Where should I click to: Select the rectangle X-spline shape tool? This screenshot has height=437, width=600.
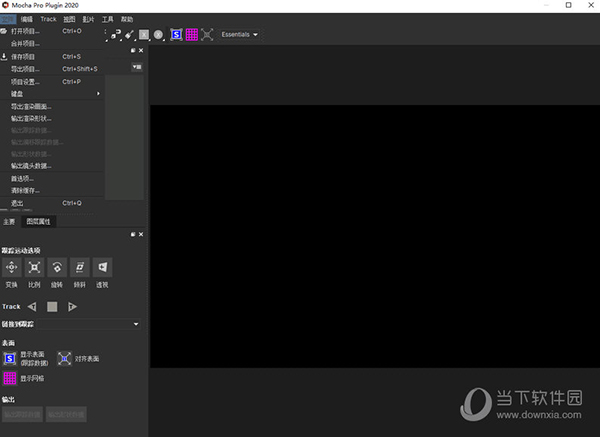(144, 35)
